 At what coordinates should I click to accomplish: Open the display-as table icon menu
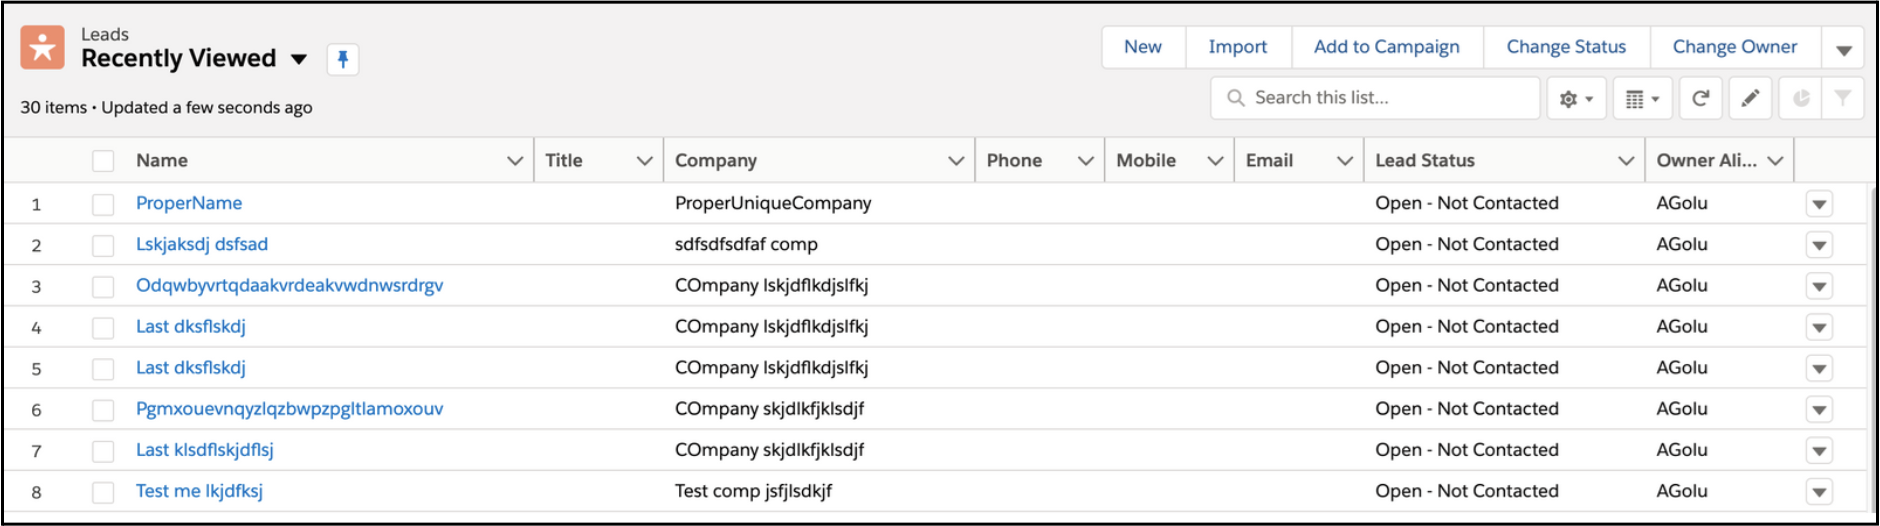pos(1642,99)
